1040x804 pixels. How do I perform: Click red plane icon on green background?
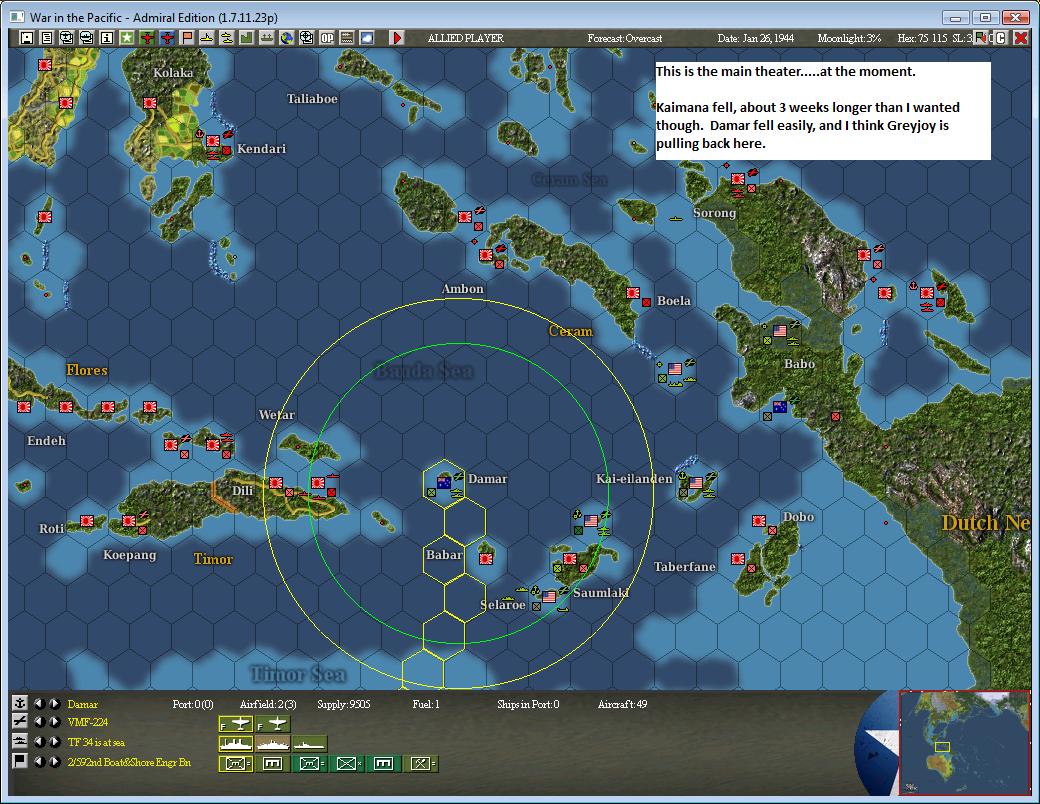point(147,38)
